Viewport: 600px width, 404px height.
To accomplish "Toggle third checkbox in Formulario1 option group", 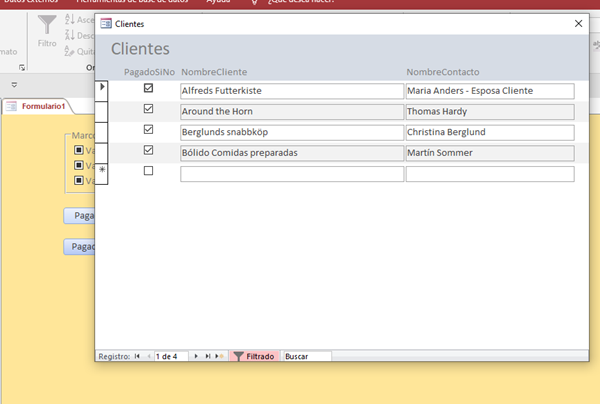I will tap(79, 180).
